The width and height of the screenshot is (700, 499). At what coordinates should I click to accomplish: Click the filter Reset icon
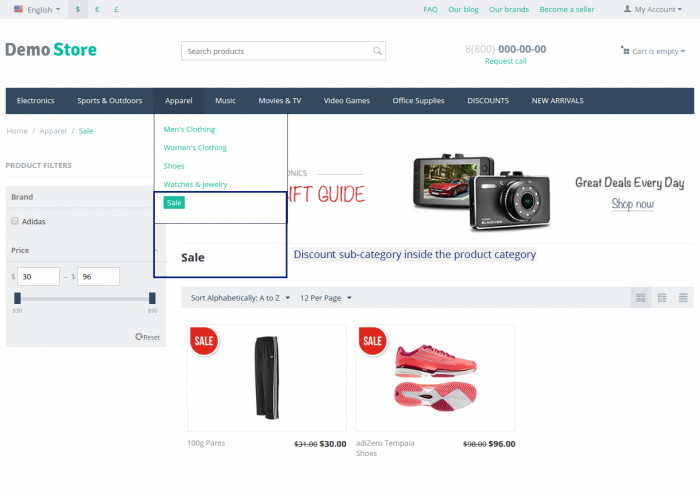pos(139,337)
